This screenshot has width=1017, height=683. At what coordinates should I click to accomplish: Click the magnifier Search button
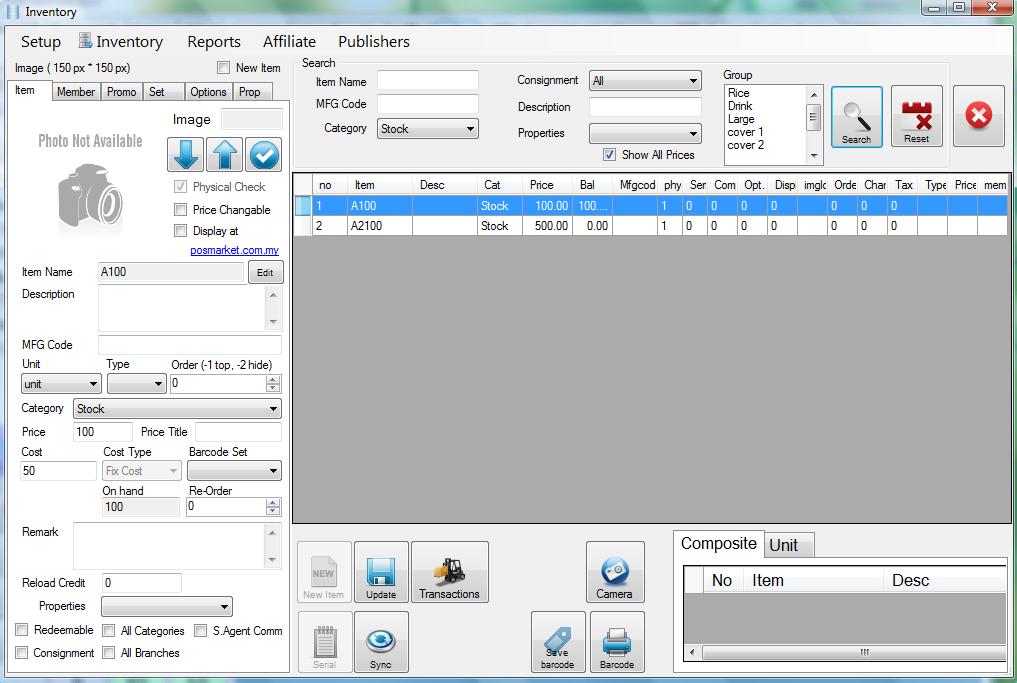(856, 118)
